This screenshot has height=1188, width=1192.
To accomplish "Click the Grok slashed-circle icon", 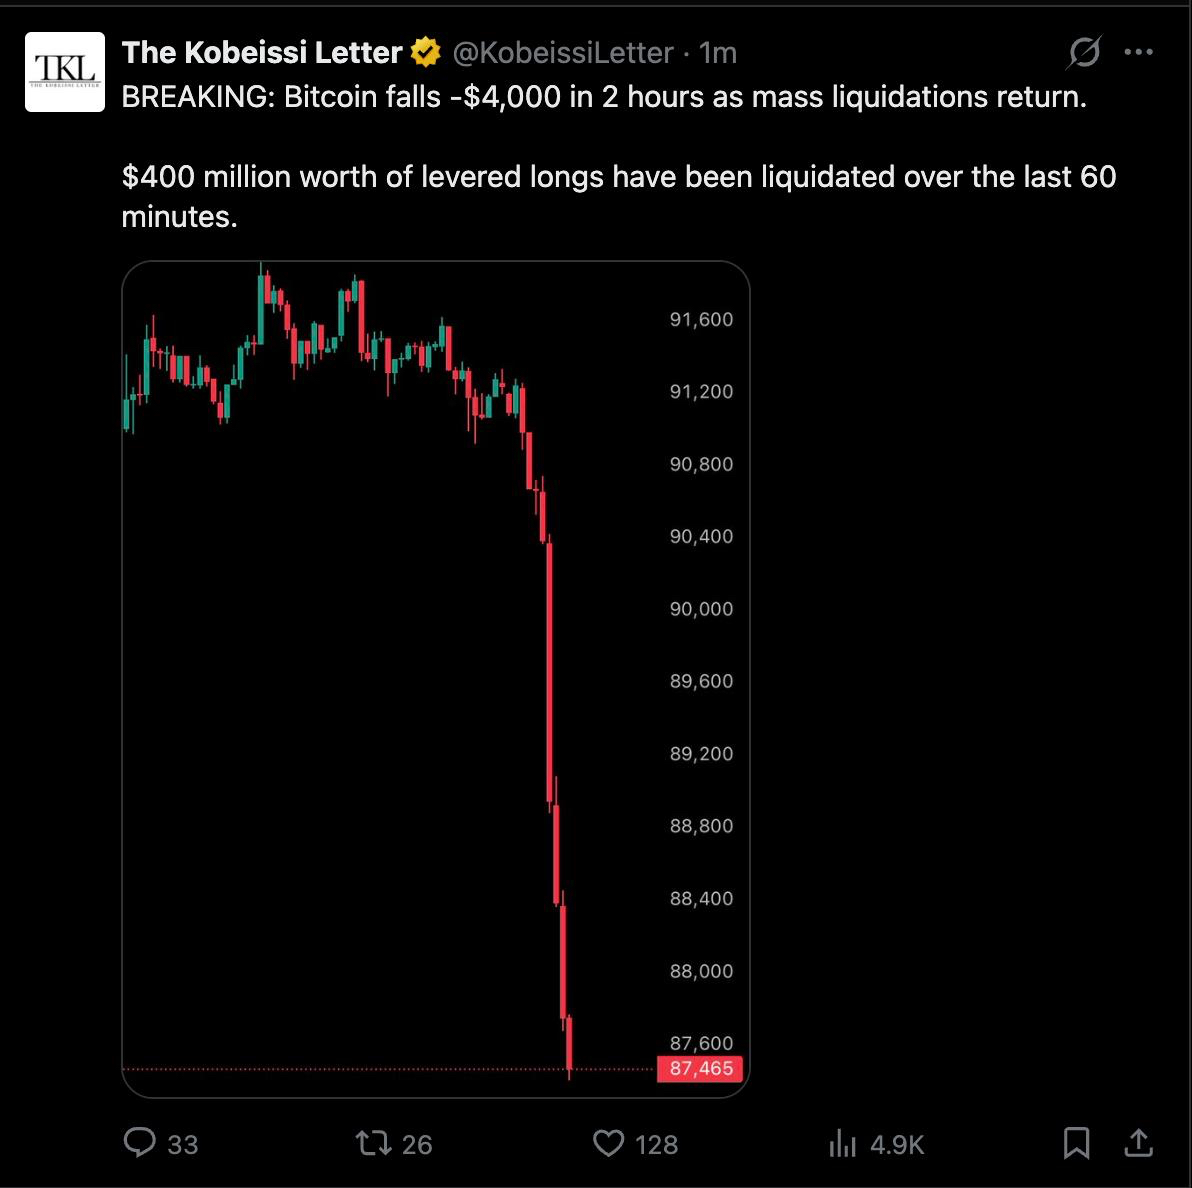I will click(x=1083, y=53).
